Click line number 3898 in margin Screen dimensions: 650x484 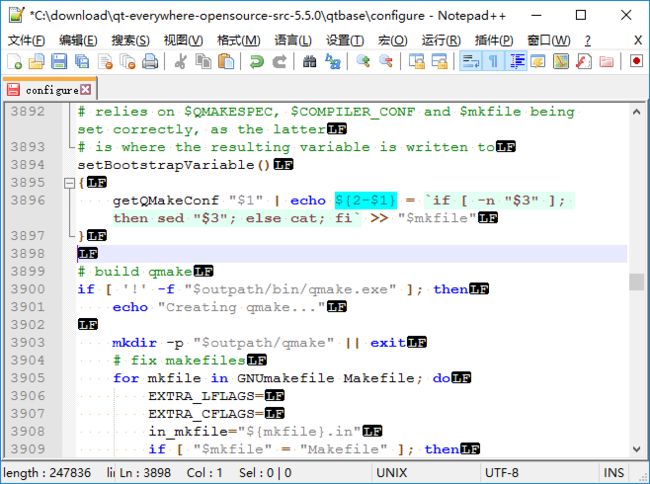[28, 253]
